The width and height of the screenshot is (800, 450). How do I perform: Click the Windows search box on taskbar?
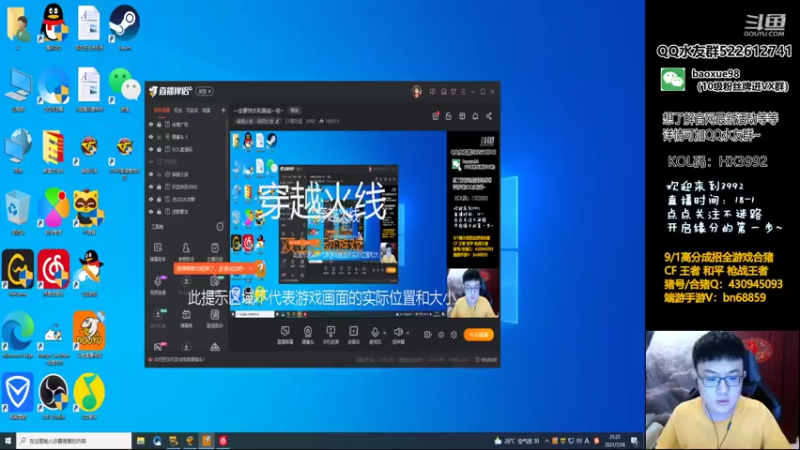pyautogui.click(x=74, y=441)
